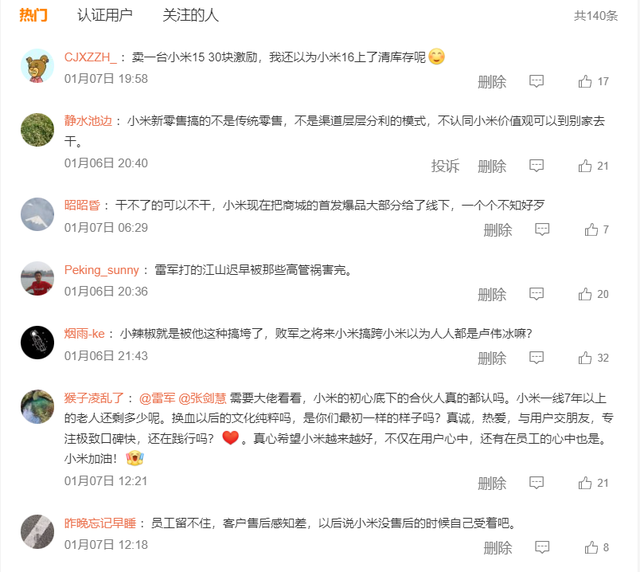Delete 烟雨-ke's comment
Viewport: 640px width, 572px height.
[x=492, y=358]
